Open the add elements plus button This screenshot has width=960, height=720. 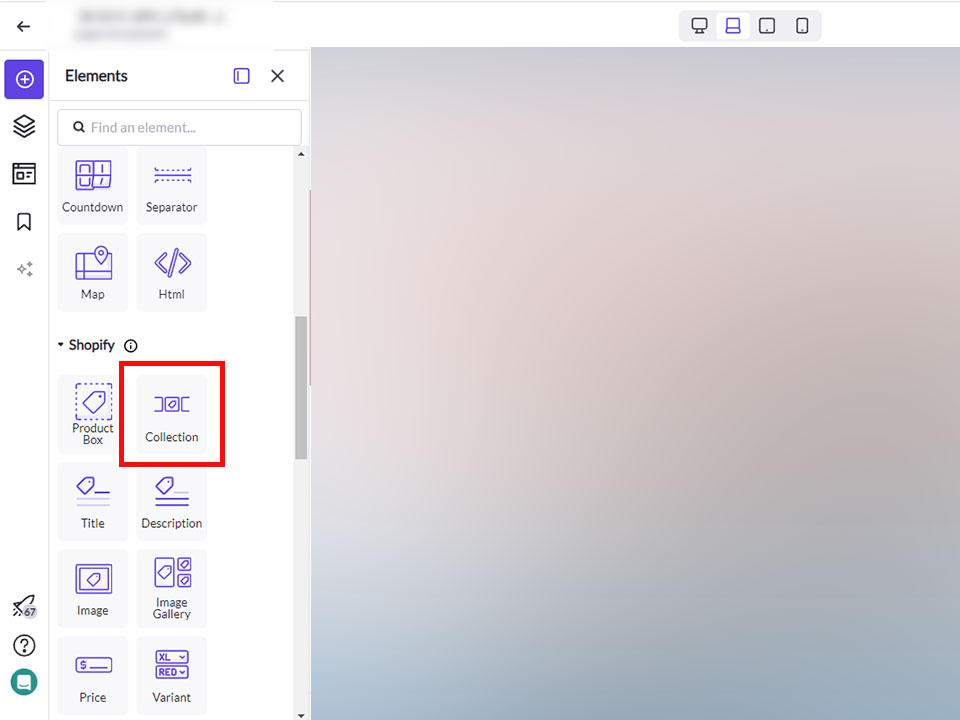[24, 79]
